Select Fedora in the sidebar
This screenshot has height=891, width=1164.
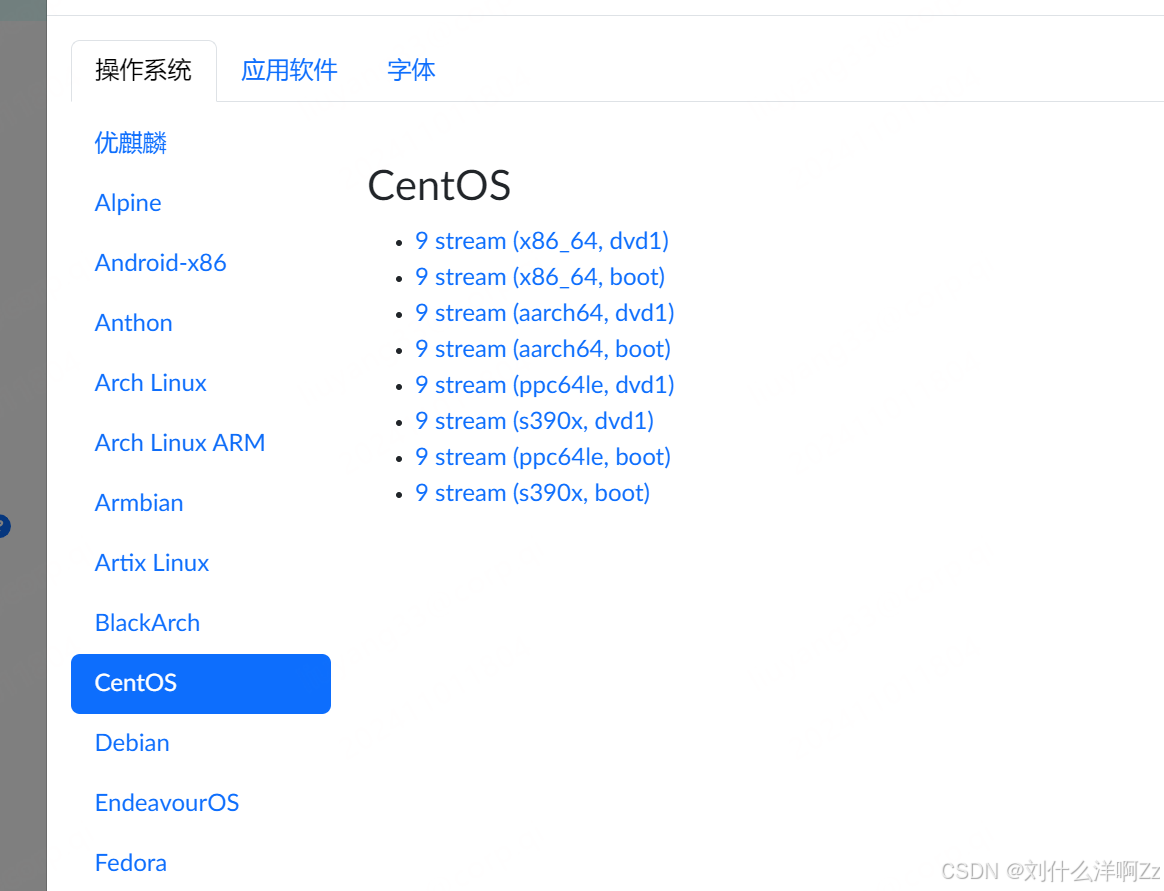131,864
